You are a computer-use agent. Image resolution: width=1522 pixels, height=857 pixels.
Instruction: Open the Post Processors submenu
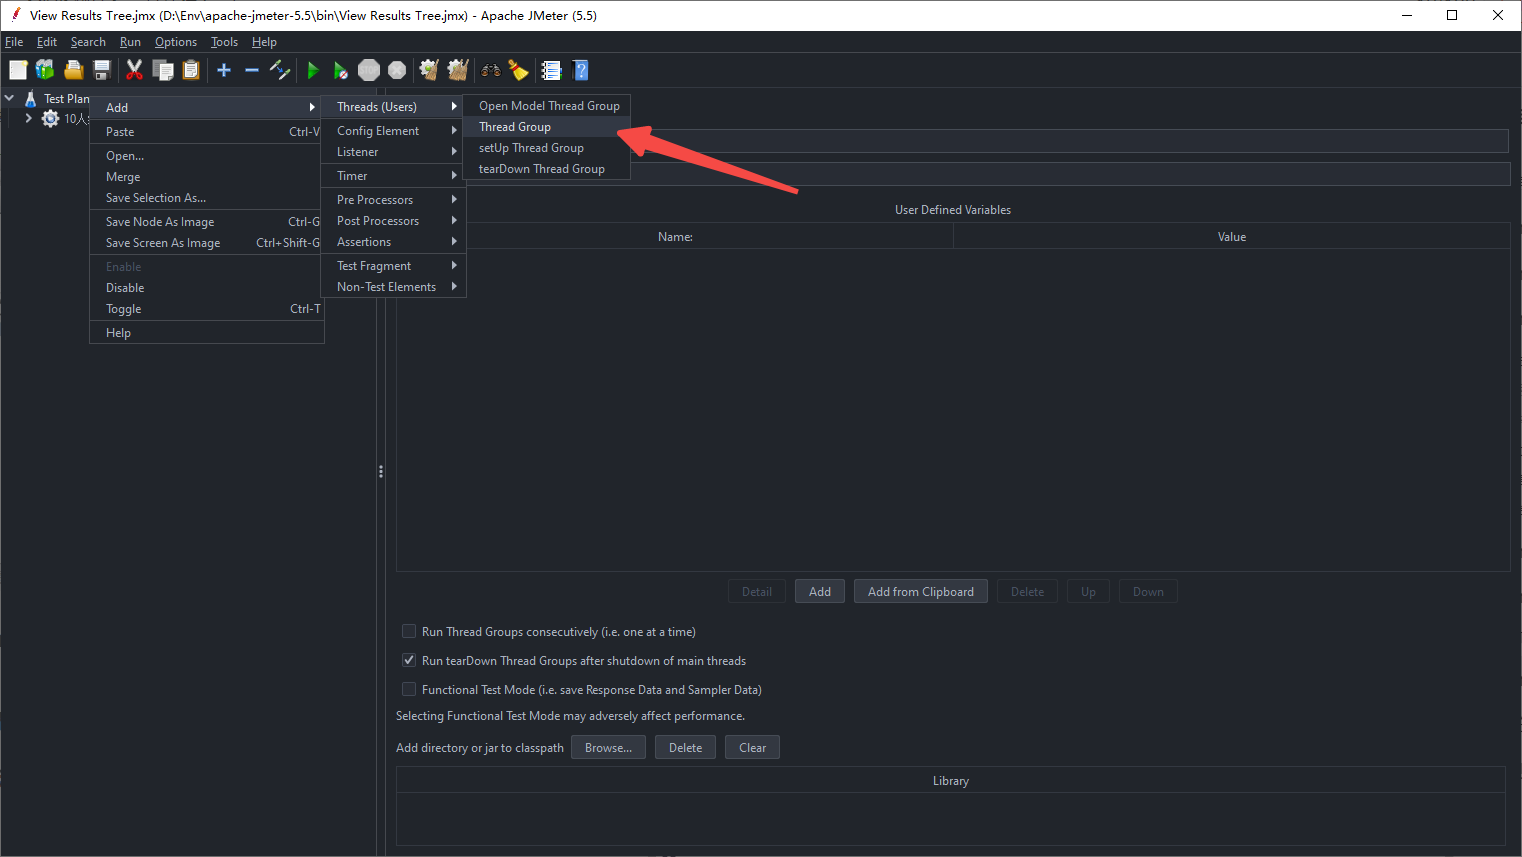click(x=393, y=221)
